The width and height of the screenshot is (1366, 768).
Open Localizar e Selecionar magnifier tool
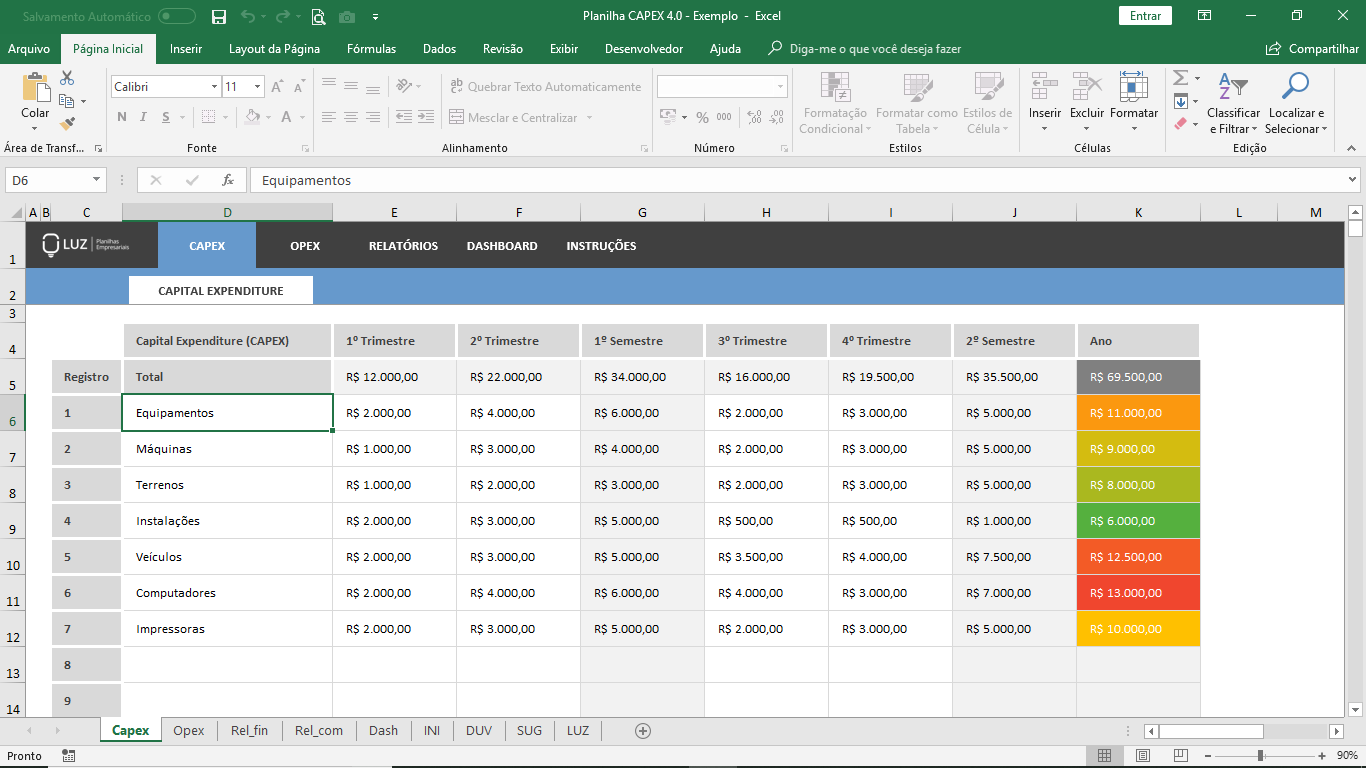[1295, 88]
